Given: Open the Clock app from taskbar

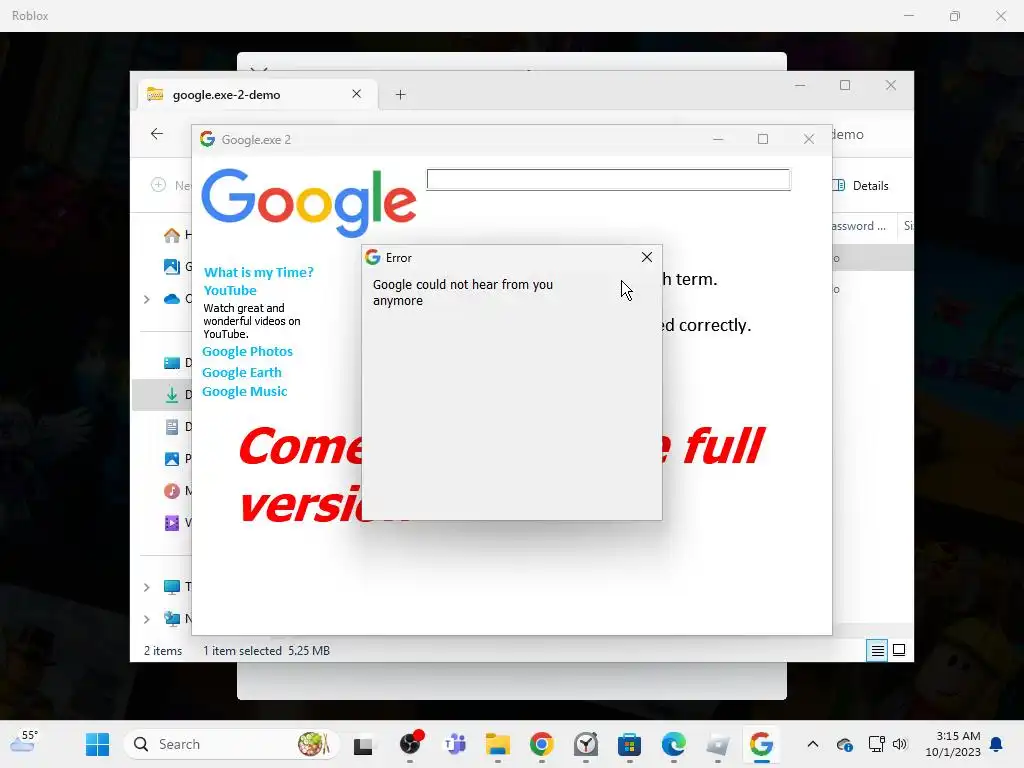Looking at the screenshot, I should pos(586,744).
